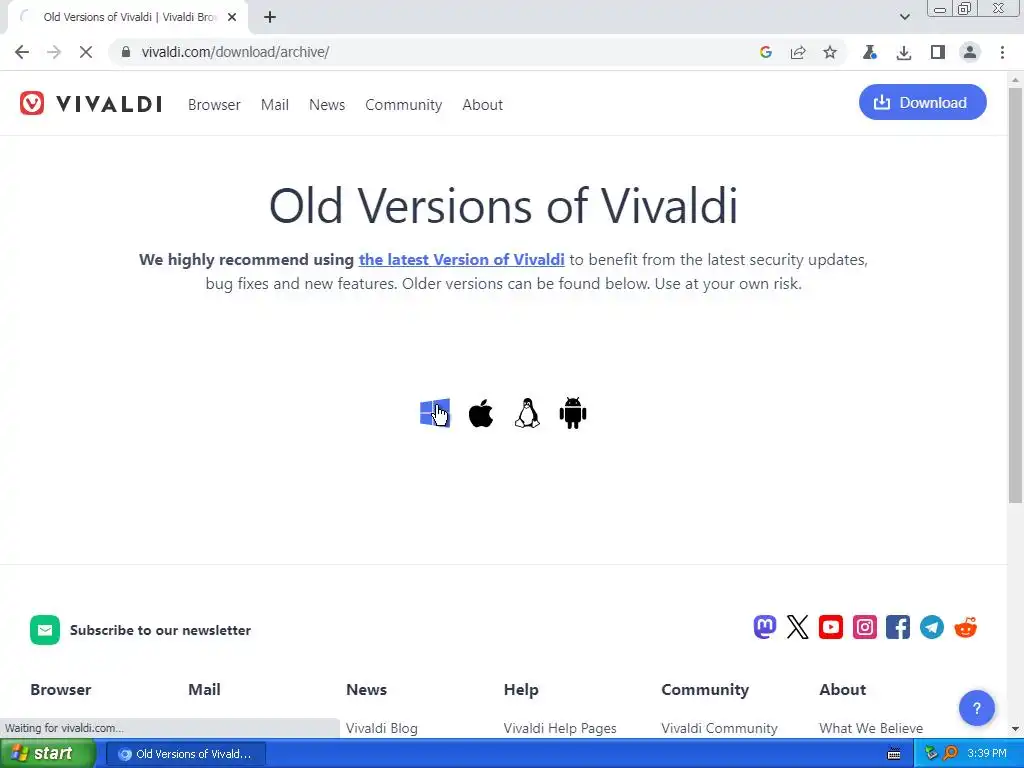Open the browser downloads icon
1024x768 pixels.
(x=904, y=52)
